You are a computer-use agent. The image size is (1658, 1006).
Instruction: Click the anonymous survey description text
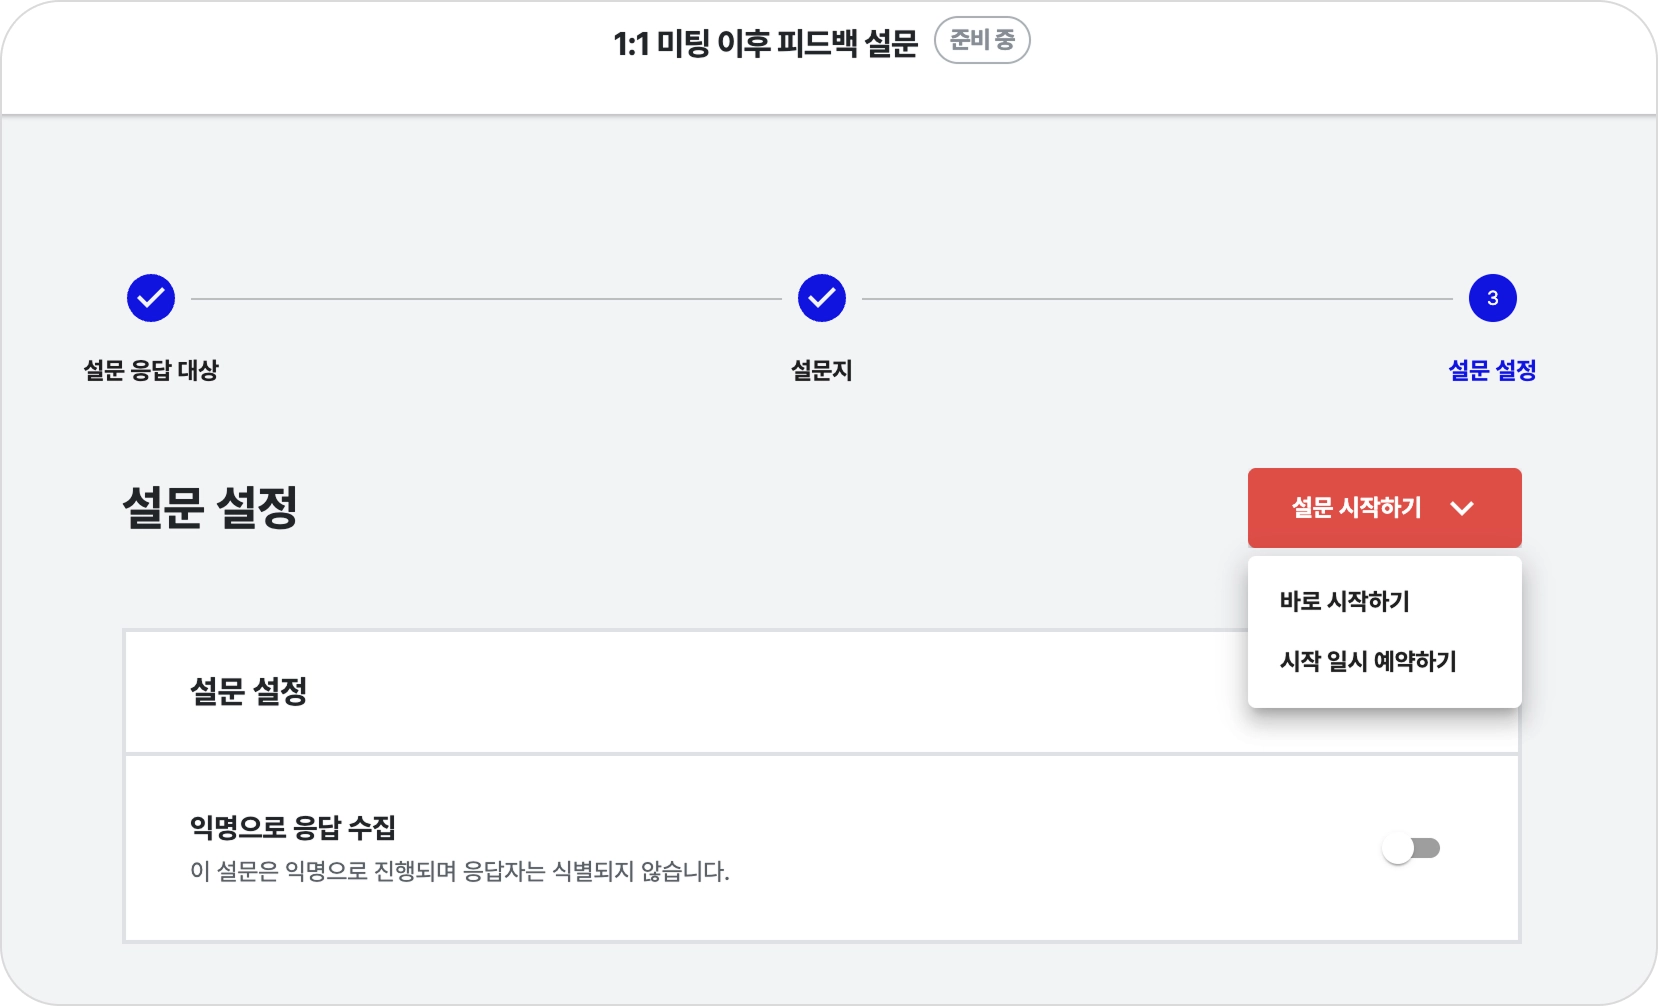pos(459,872)
